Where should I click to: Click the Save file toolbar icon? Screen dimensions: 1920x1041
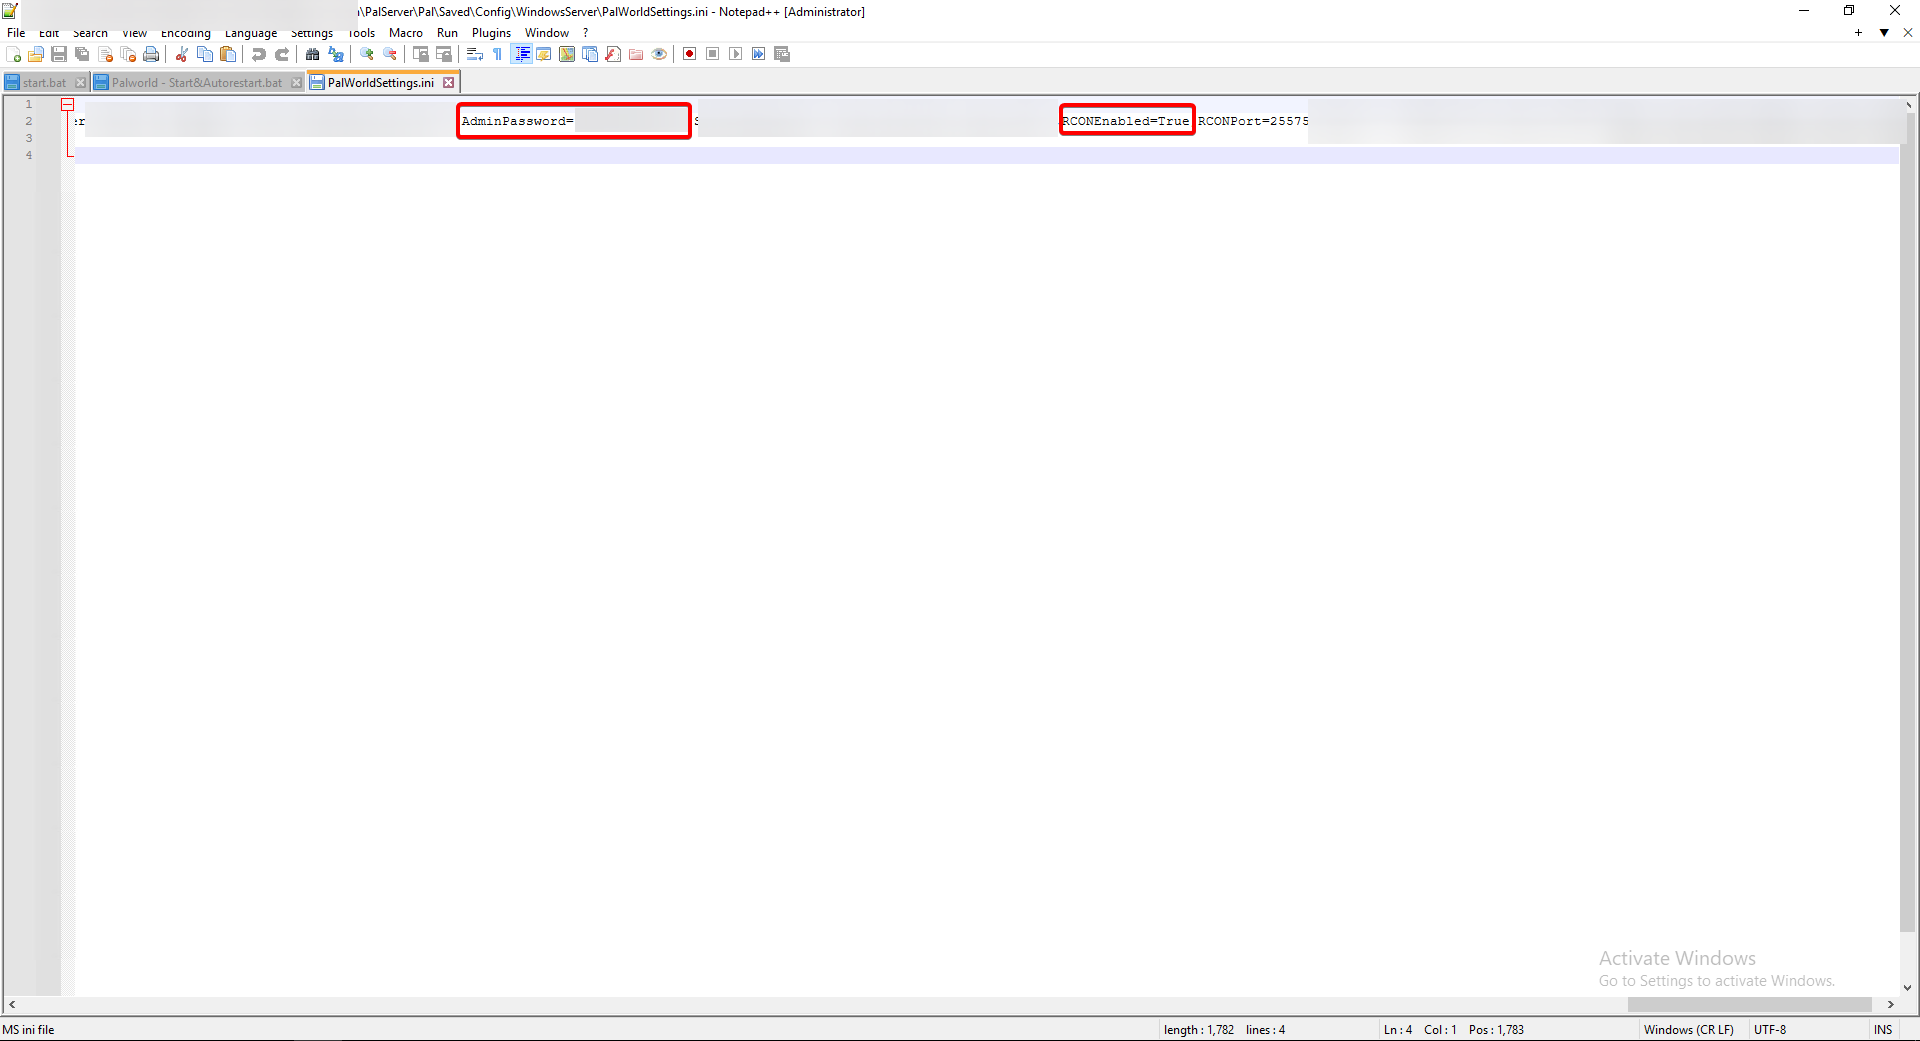point(59,54)
